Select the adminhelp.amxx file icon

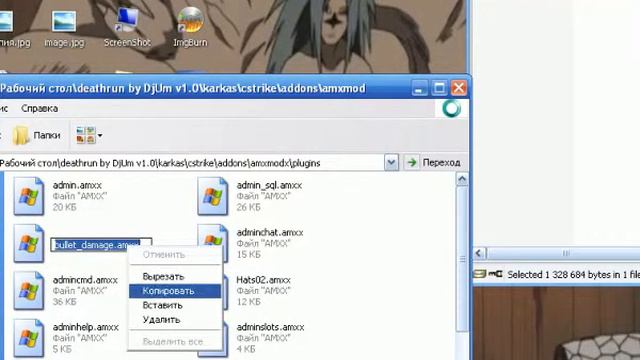click(x=29, y=338)
